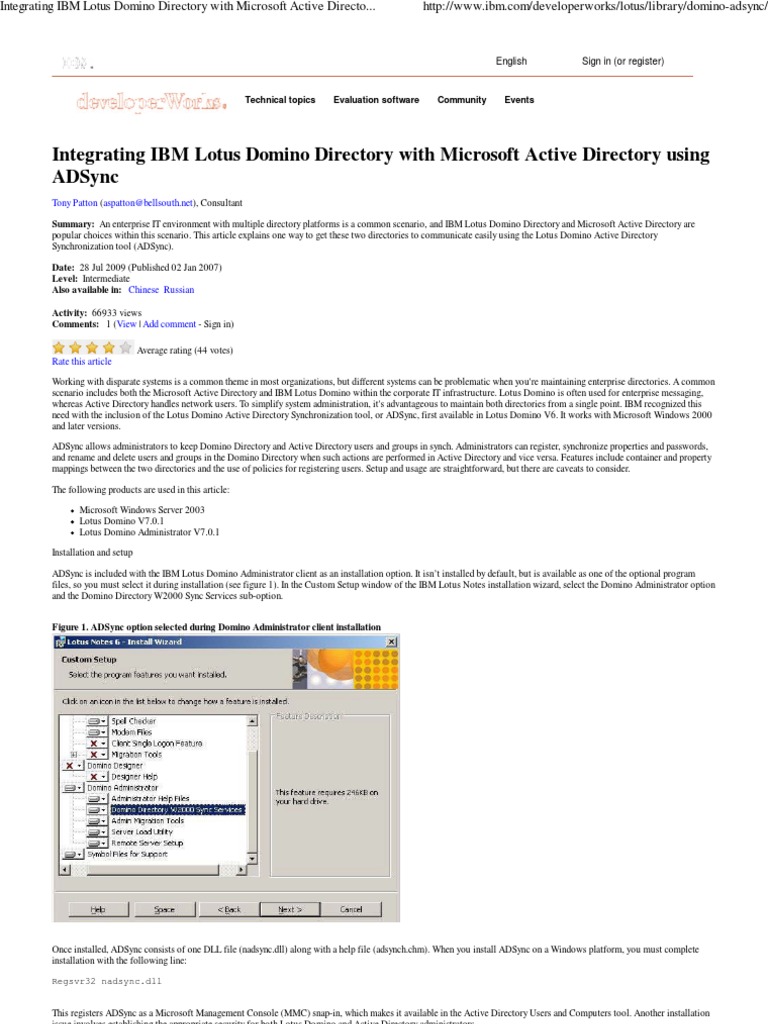Click the Domino Designer red X icon
768x1024 pixels.
pos(73,765)
